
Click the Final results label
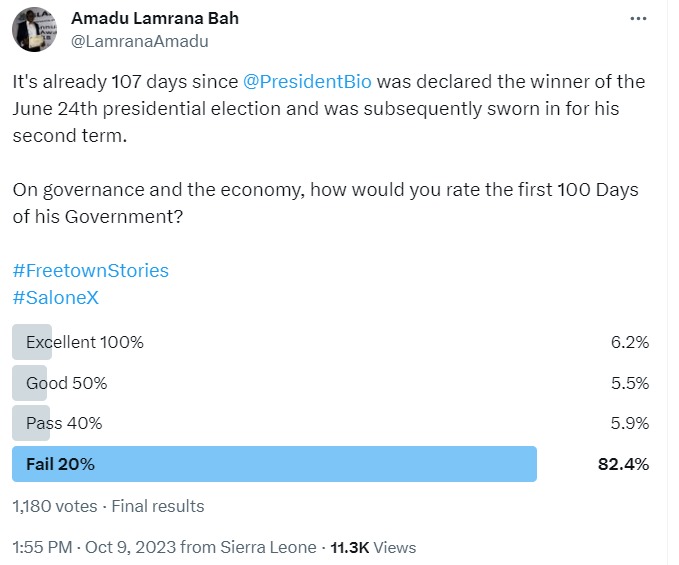[x=157, y=506]
